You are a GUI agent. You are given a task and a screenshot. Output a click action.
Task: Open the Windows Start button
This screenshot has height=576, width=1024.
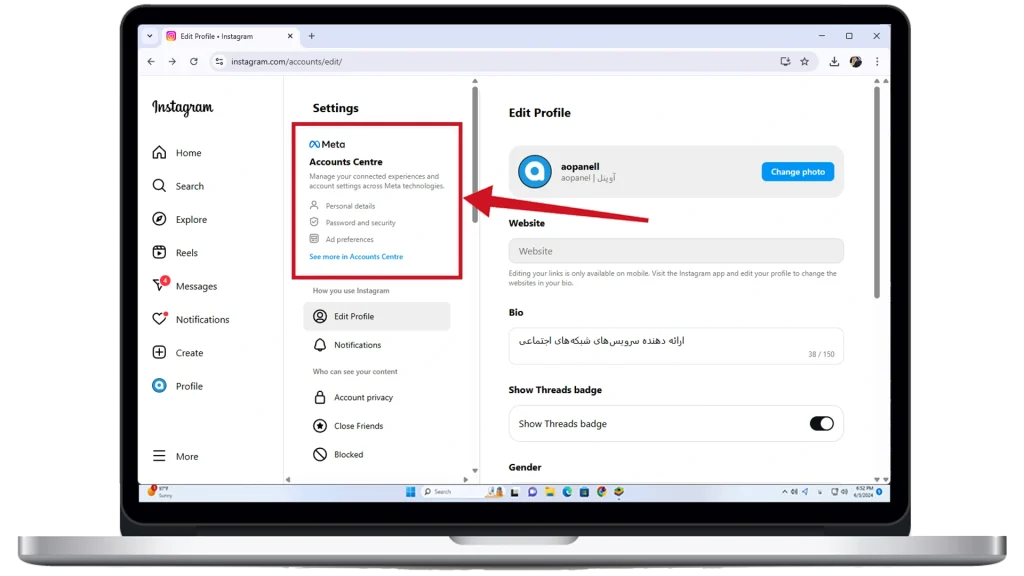410,492
